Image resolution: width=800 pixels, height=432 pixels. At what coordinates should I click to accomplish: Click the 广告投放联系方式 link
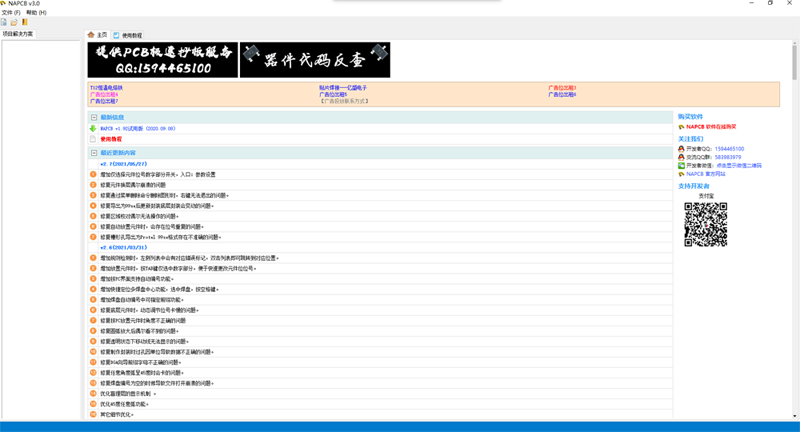344,101
